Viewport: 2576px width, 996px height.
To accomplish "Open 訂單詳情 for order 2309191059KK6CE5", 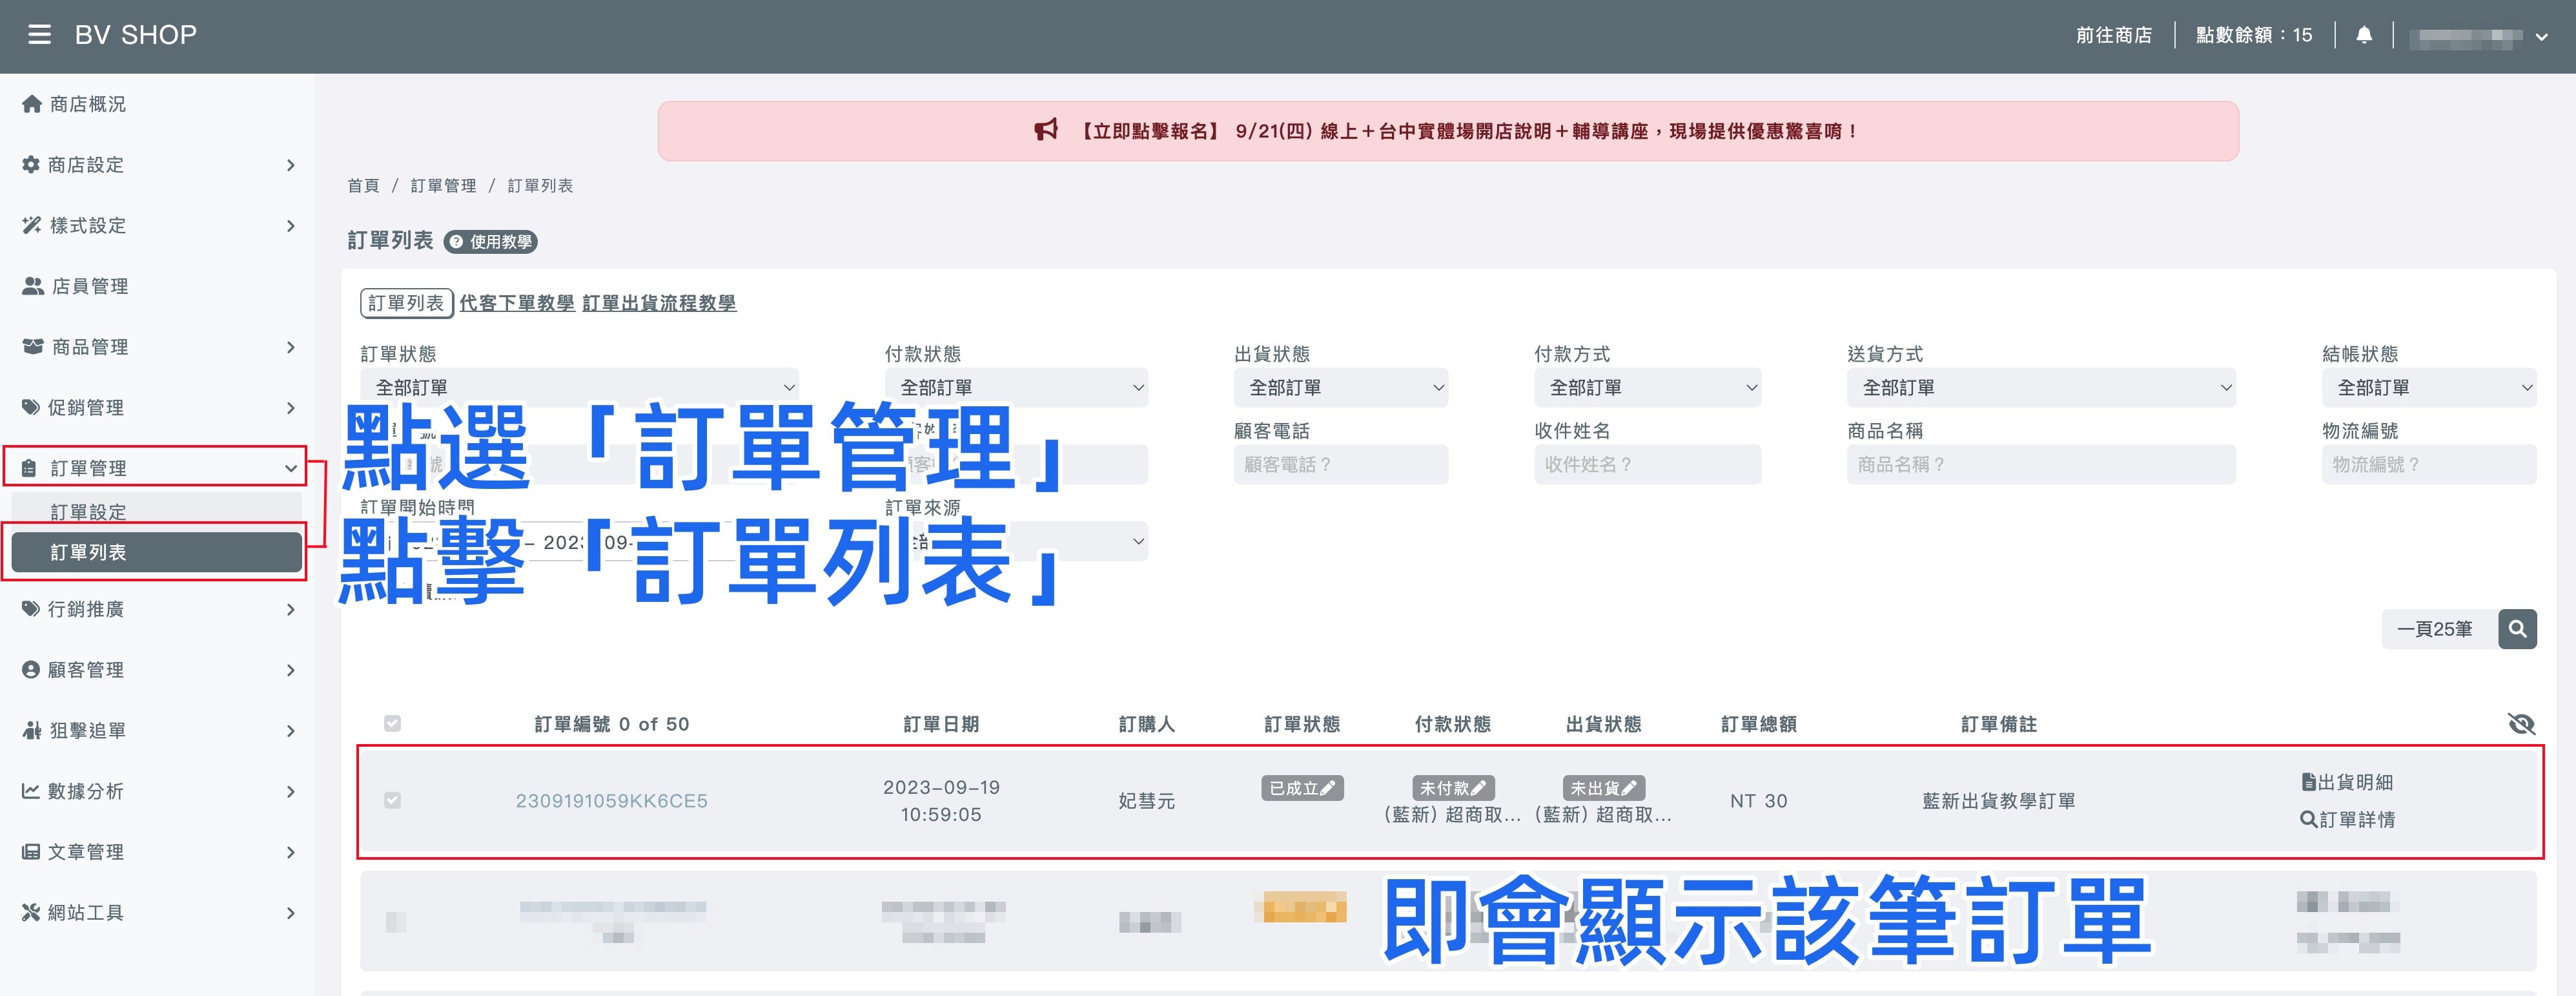I will pyautogui.click(x=2347, y=819).
